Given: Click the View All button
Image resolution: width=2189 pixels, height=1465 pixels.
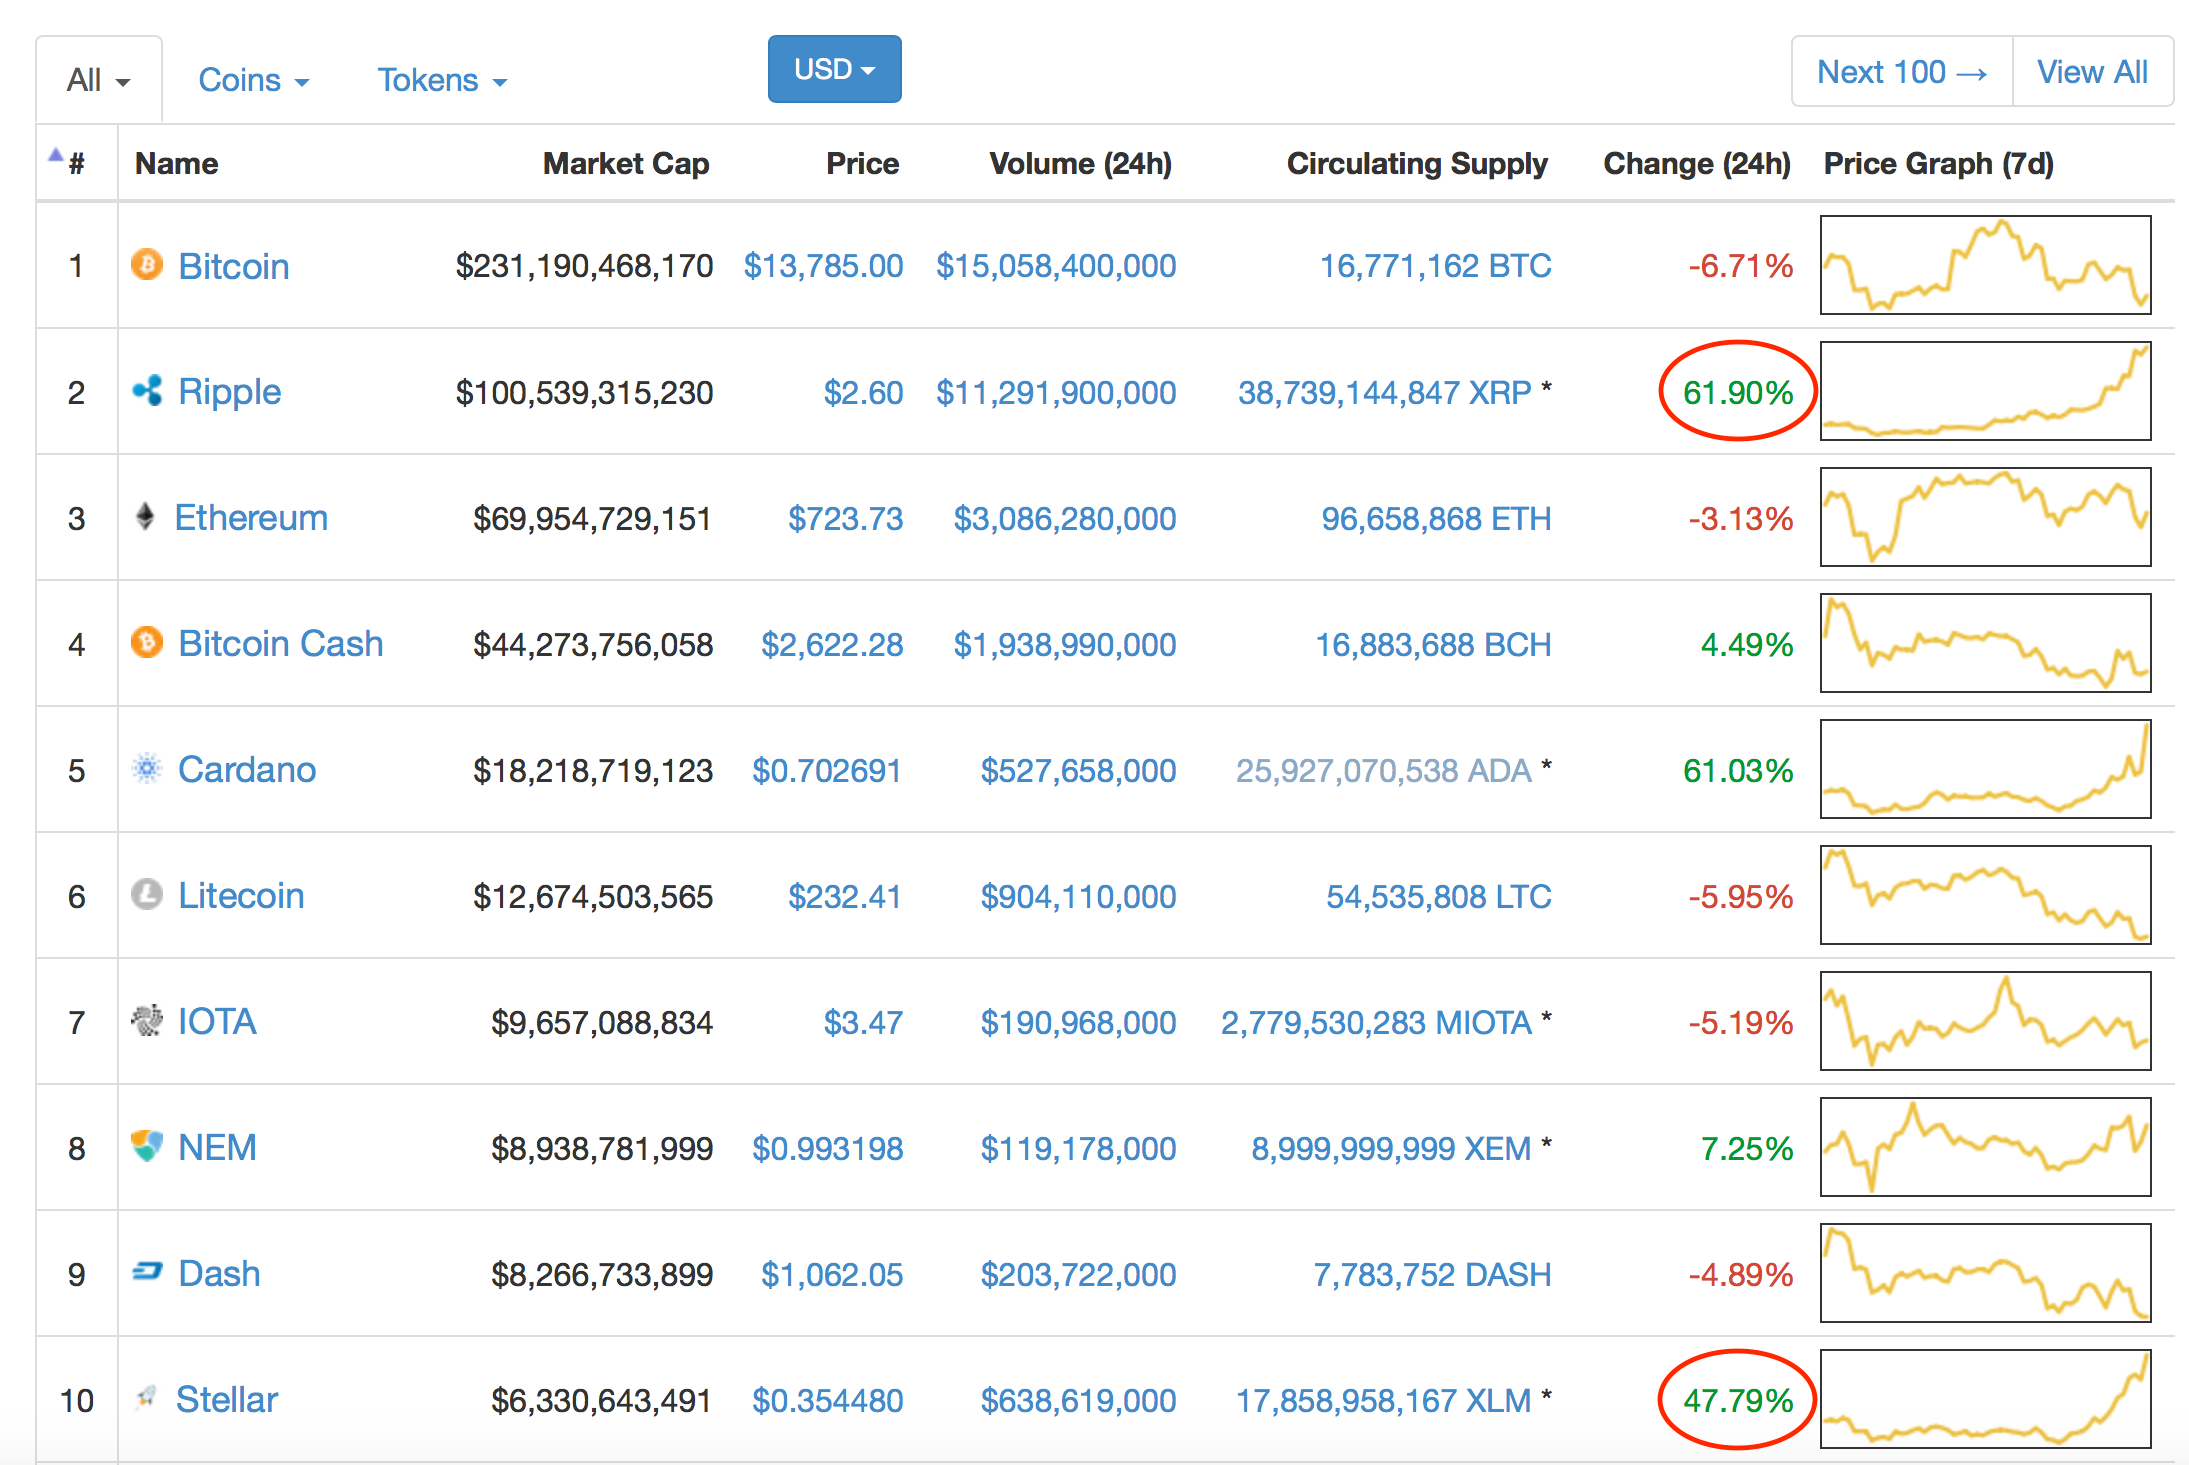Looking at the screenshot, I should 2092,72.
